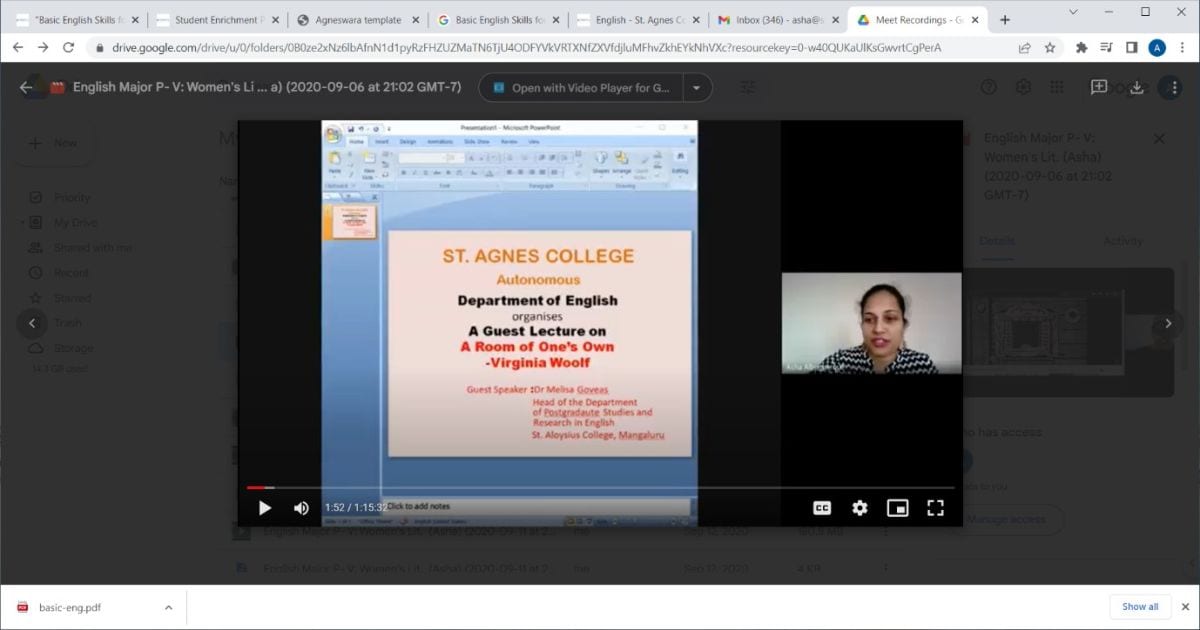Show the next file in preview
1200x630 pixels.
point(1168,323)
